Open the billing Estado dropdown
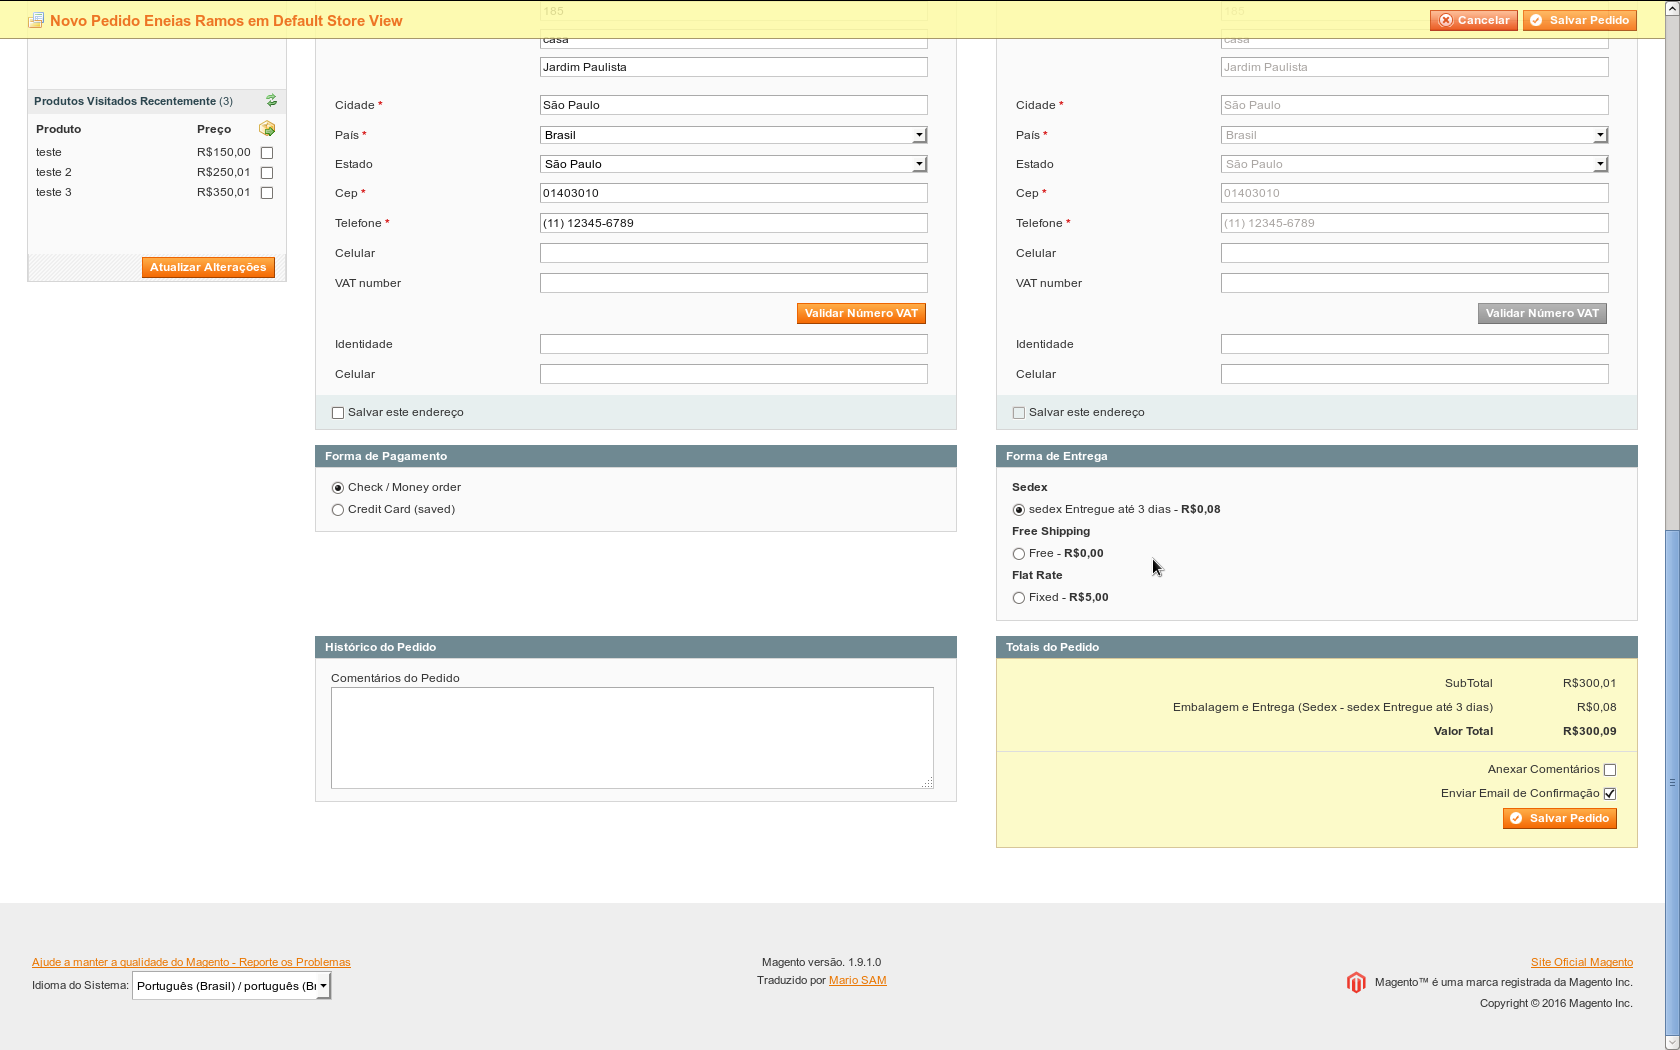The height and width of the screenshot is (1050, 1680). click(734, 164)
